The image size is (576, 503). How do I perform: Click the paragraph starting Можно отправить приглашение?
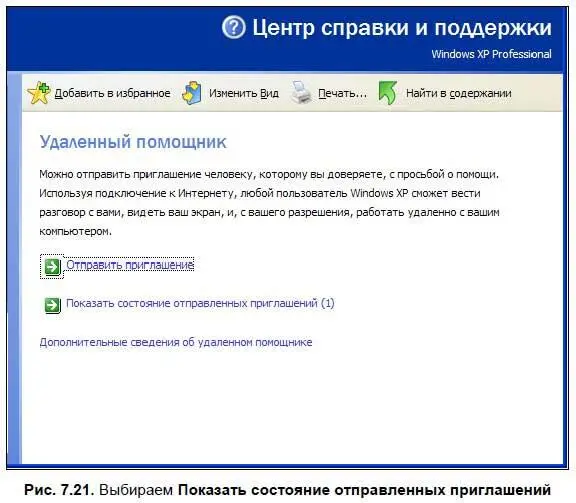click(x=269, y=202)
